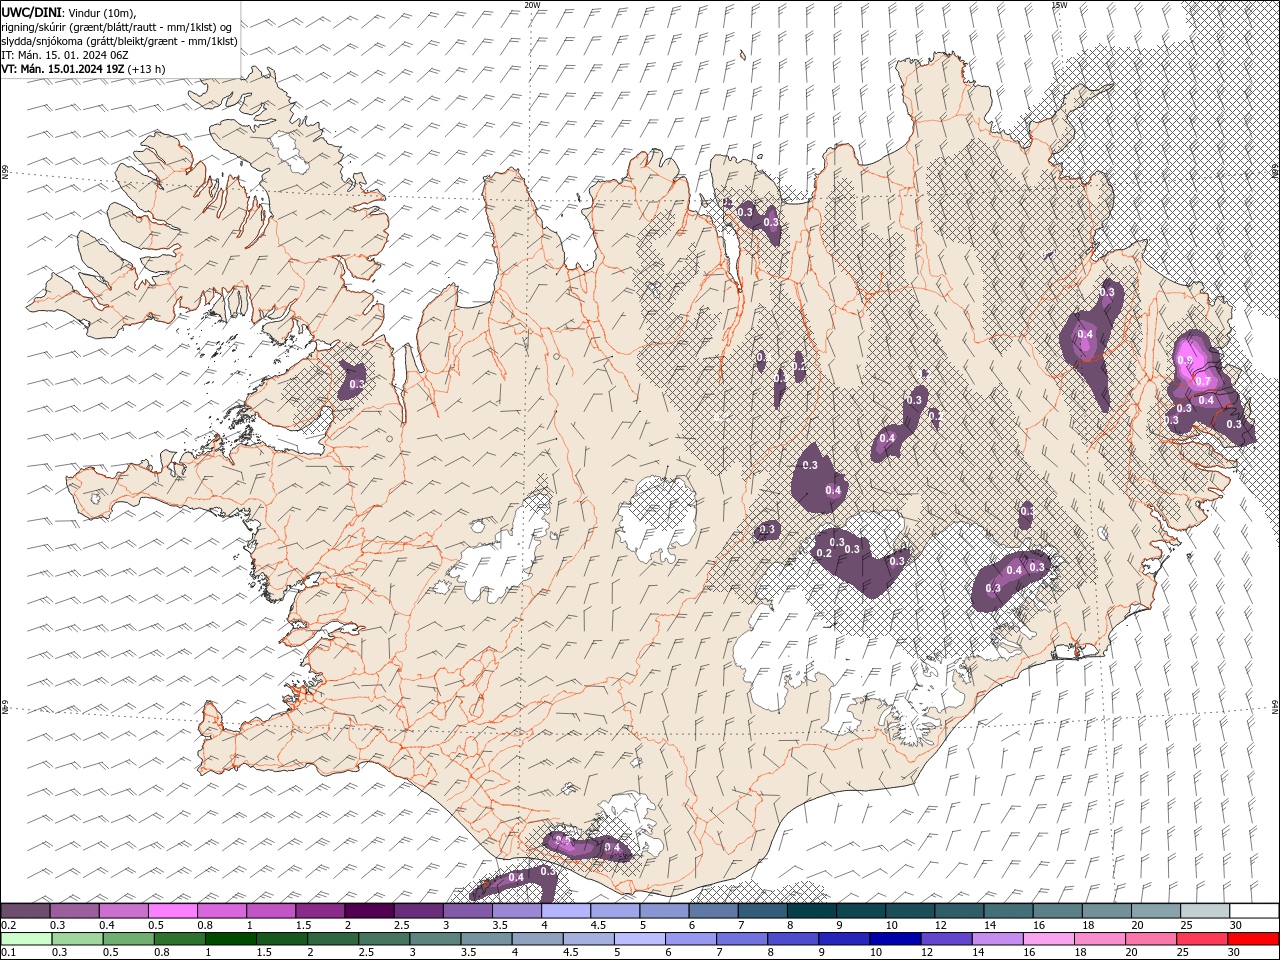Screen dimensions: 1280x960
Task: Click the 20W longitude label
Action: [532, 5]
